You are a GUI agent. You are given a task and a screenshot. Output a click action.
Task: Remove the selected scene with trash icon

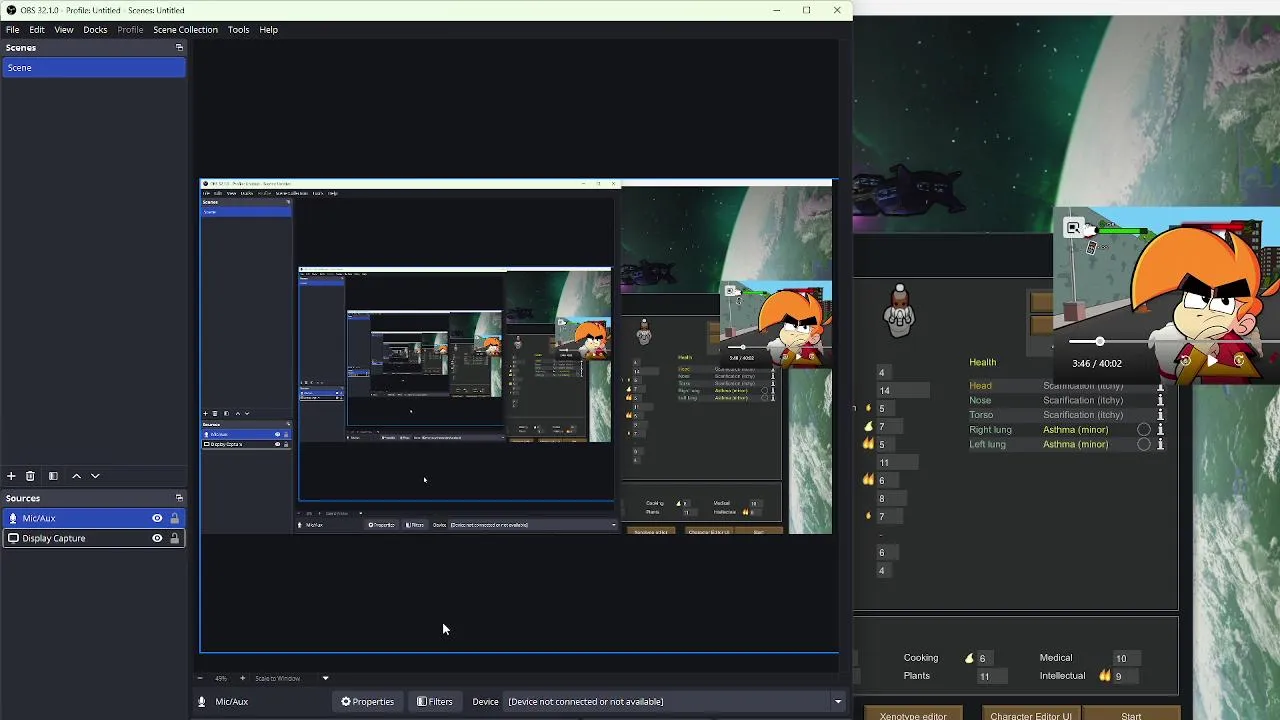tap(30, 476)
